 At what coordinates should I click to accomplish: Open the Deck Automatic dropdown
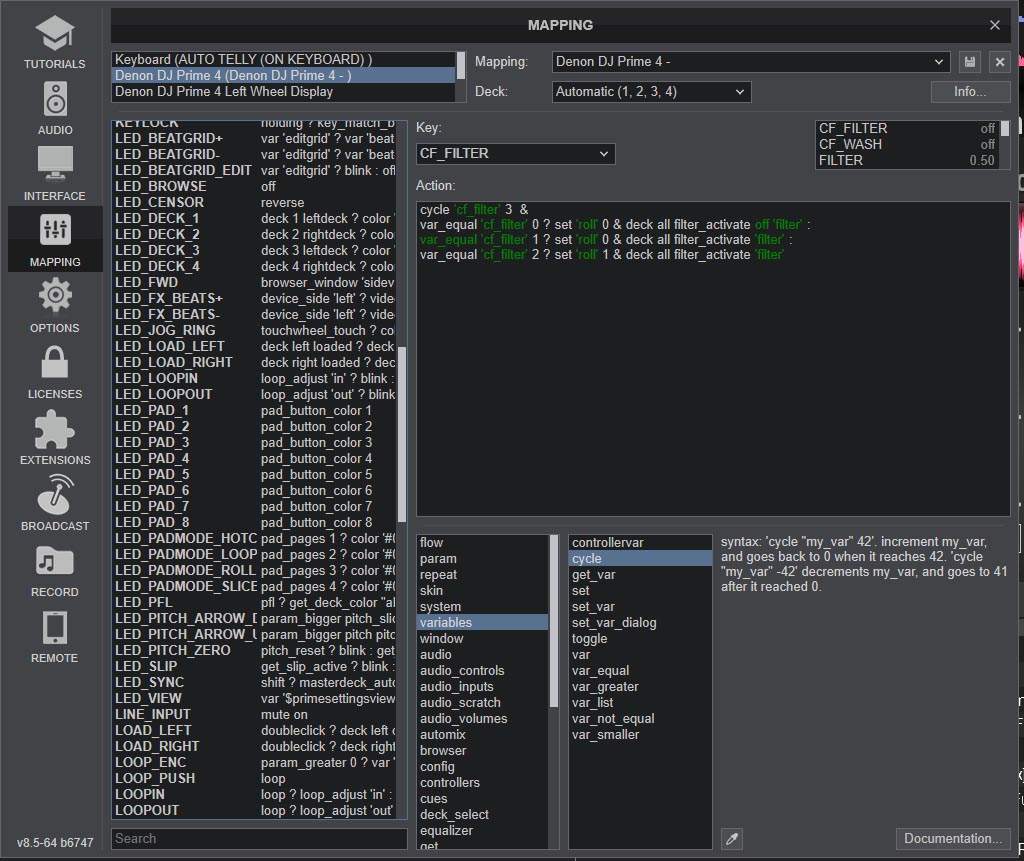pyautogui.click(x=651, y=92)
